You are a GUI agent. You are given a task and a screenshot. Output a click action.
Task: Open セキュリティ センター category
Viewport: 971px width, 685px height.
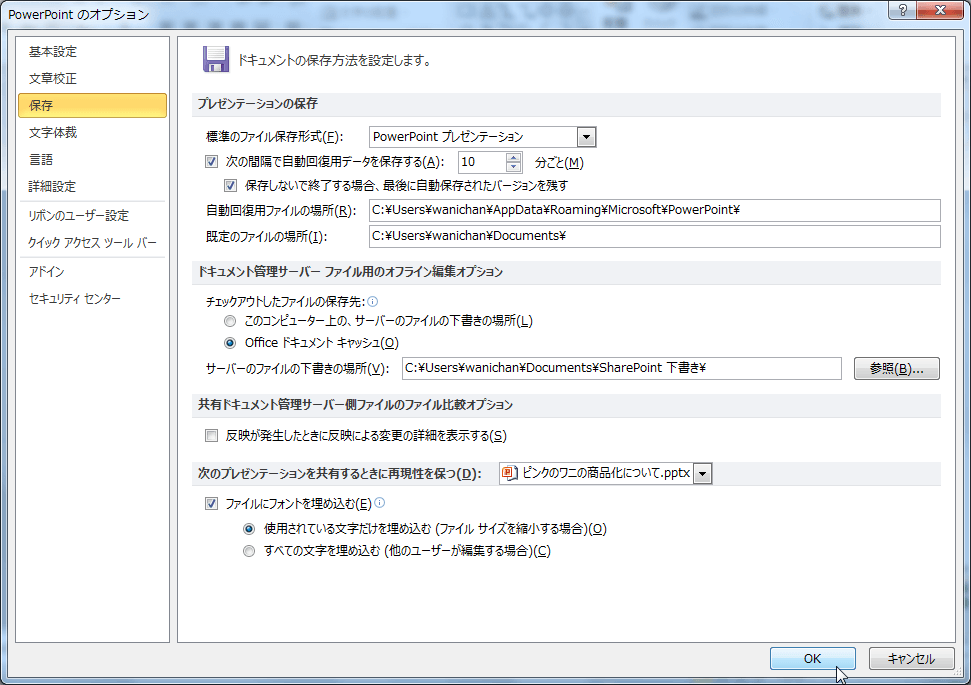pos(92,299)
